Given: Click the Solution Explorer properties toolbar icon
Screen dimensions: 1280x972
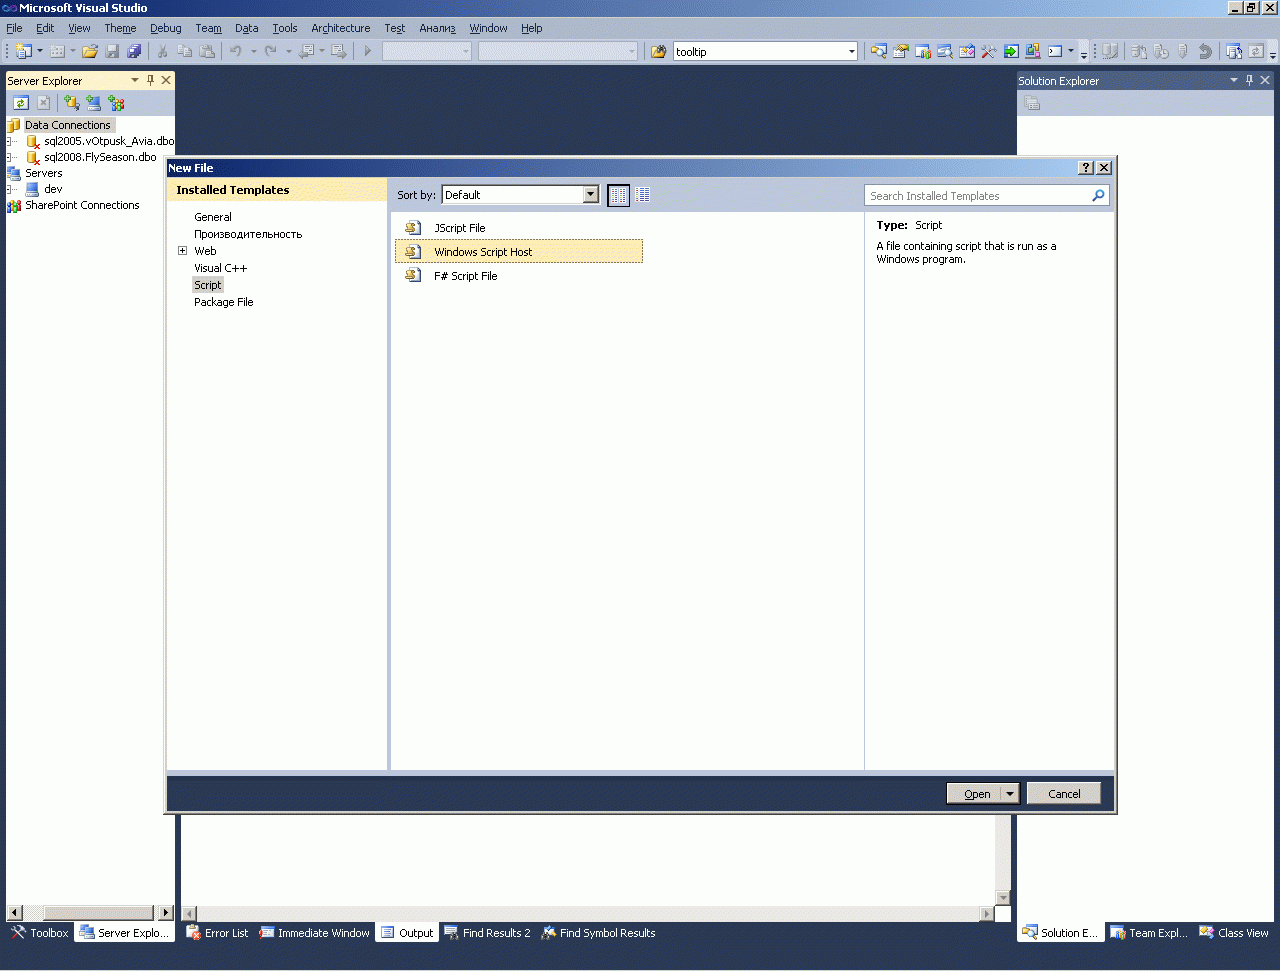Looking at the screenshot, I should 1033,103.
